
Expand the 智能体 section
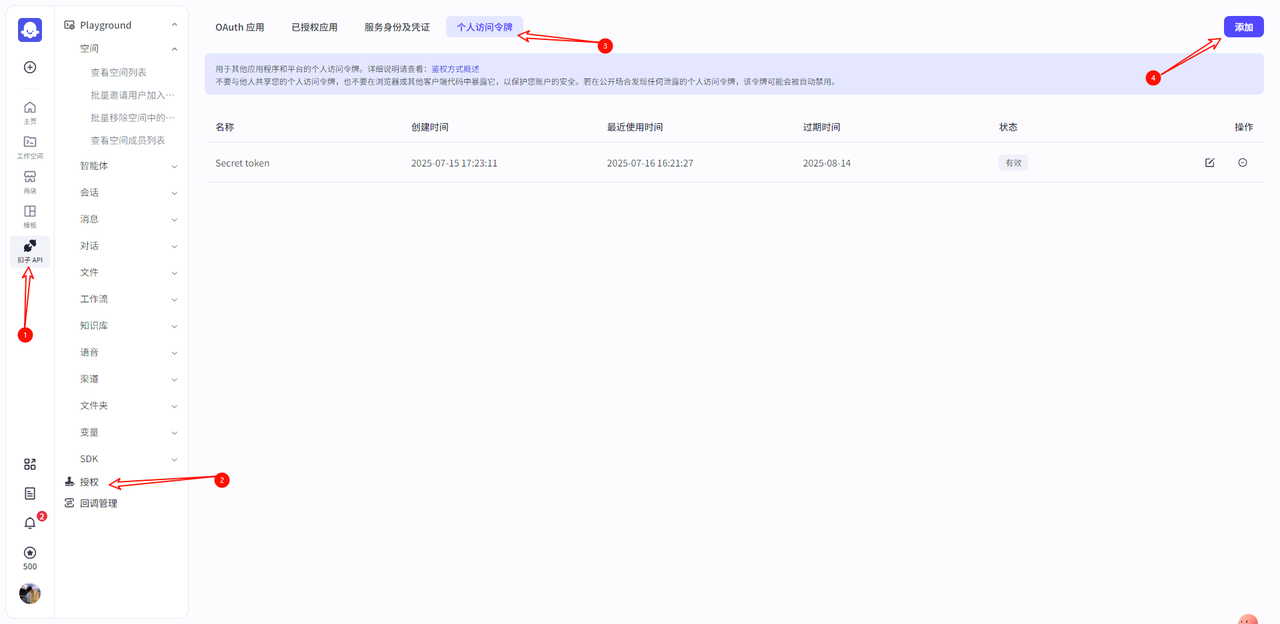tap(174, 166)
